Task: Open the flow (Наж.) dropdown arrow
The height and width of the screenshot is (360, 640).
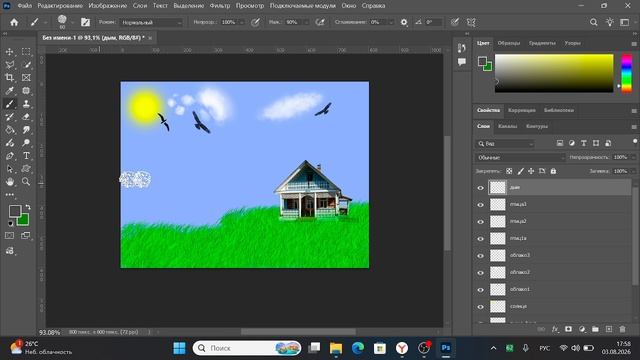Action: click(x=306, y=22)
